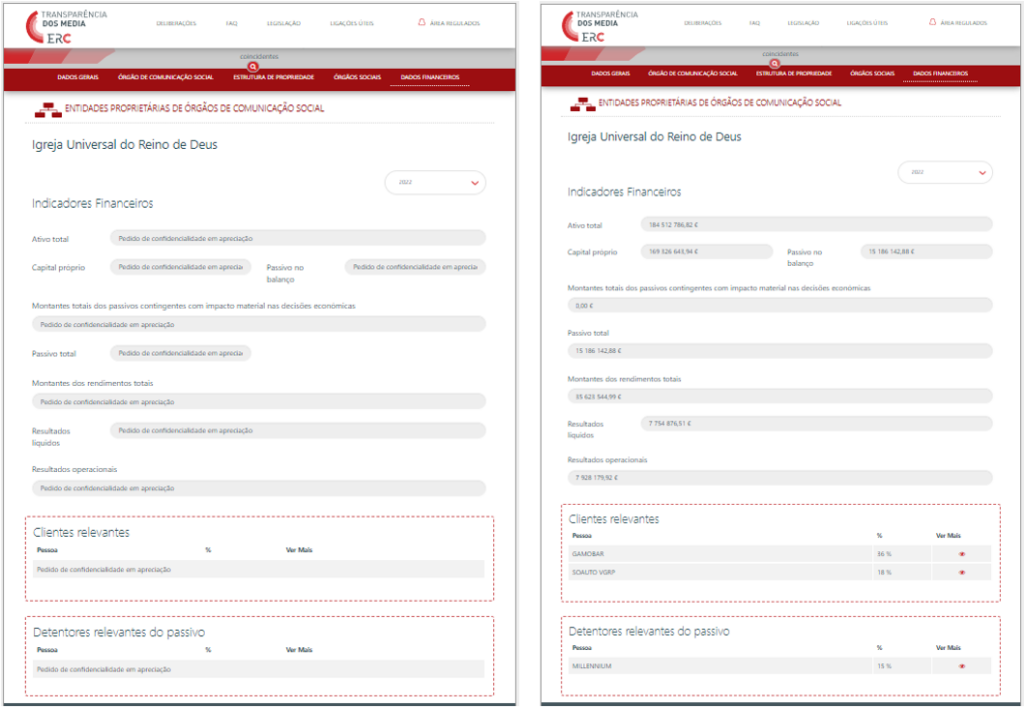Click the red search icon in the left page
1024x708 pixels.
pyautogui.click(x=253, y=66)
